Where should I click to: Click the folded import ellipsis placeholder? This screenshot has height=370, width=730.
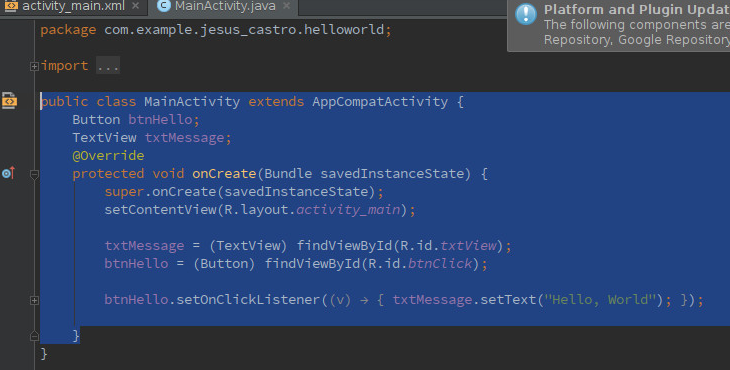tap(108, 66)
